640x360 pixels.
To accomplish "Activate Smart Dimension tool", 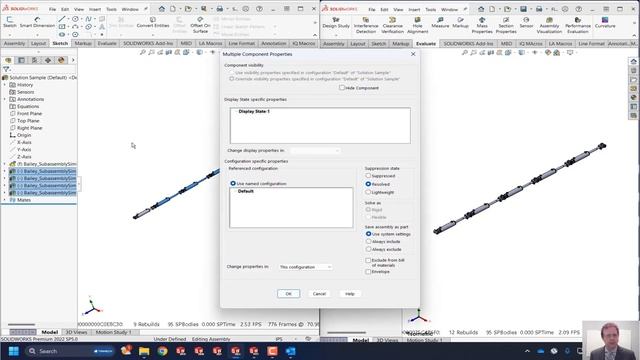I will tap(37, 22).
